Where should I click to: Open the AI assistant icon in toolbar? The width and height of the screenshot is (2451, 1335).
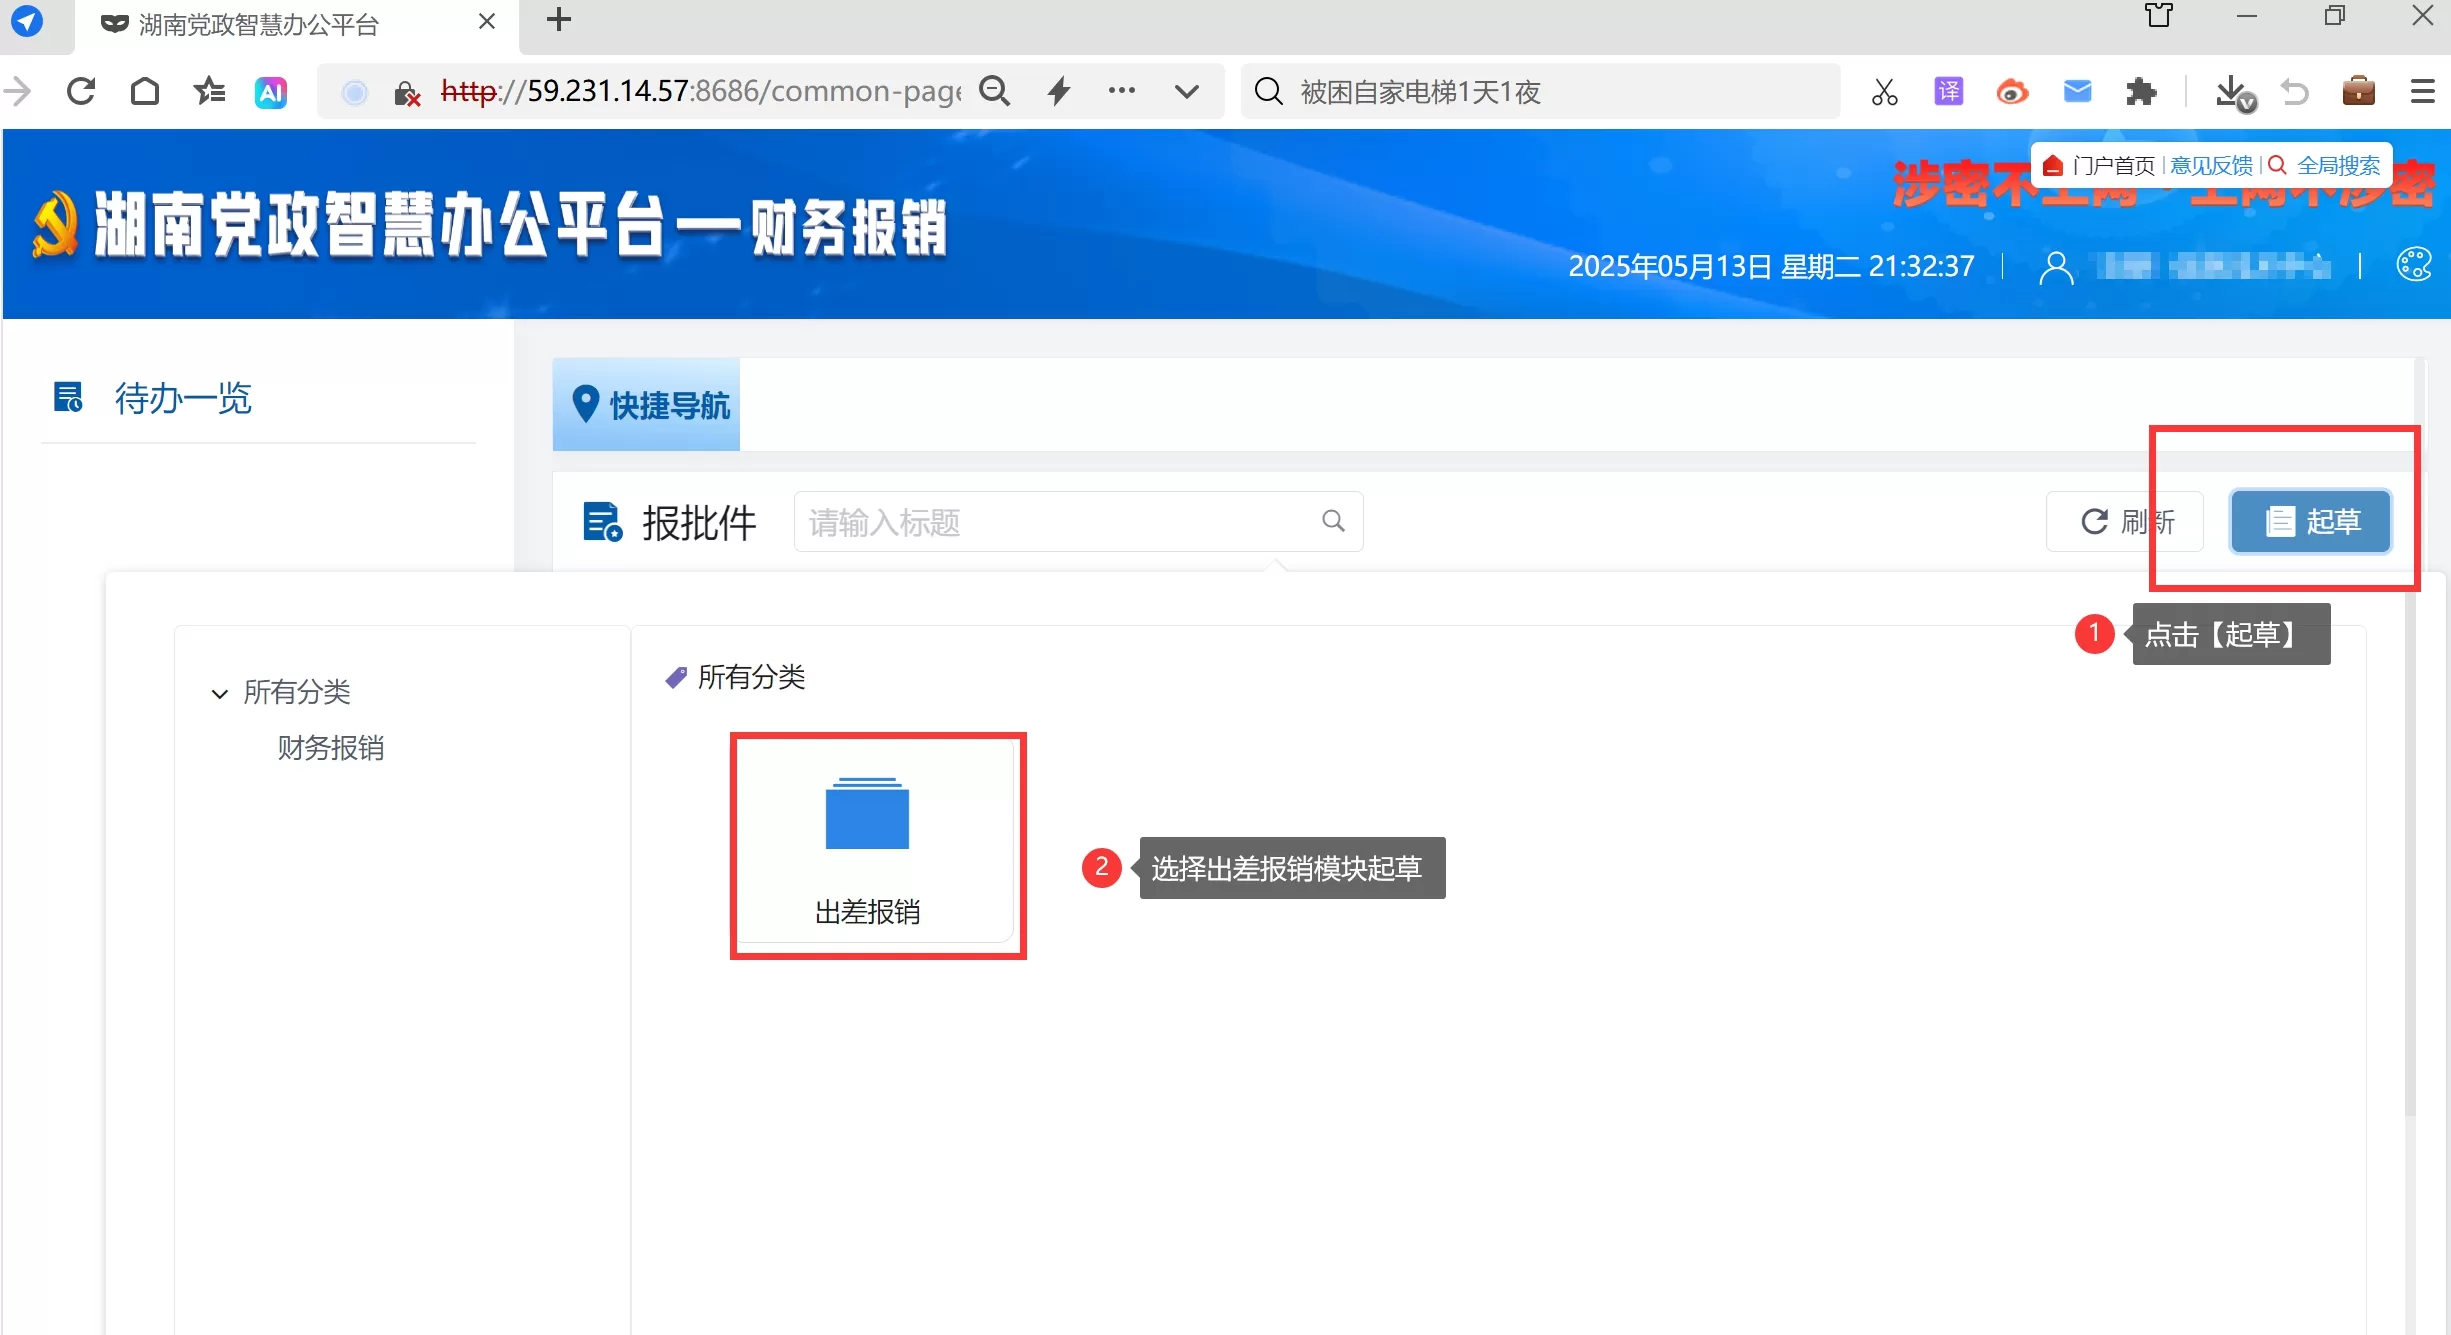pos(271,92)
